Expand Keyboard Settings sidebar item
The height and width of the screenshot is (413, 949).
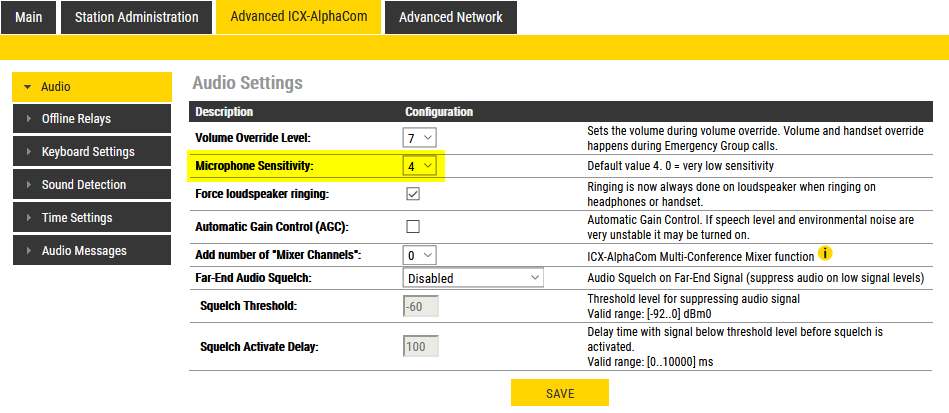pyautogui.click(x=92, y=151)
